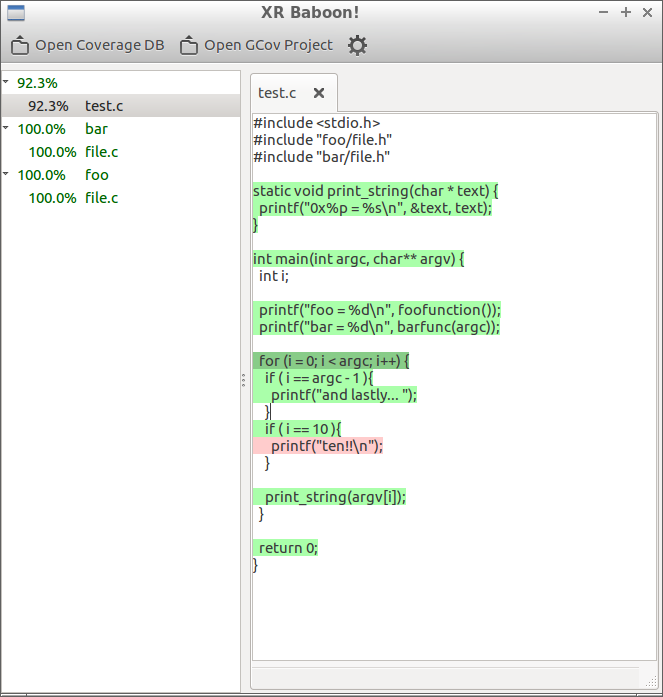Viewport: 663px width, 697px height.
Task: Select the 100.0% foo folder row
Action: [121, 175]
